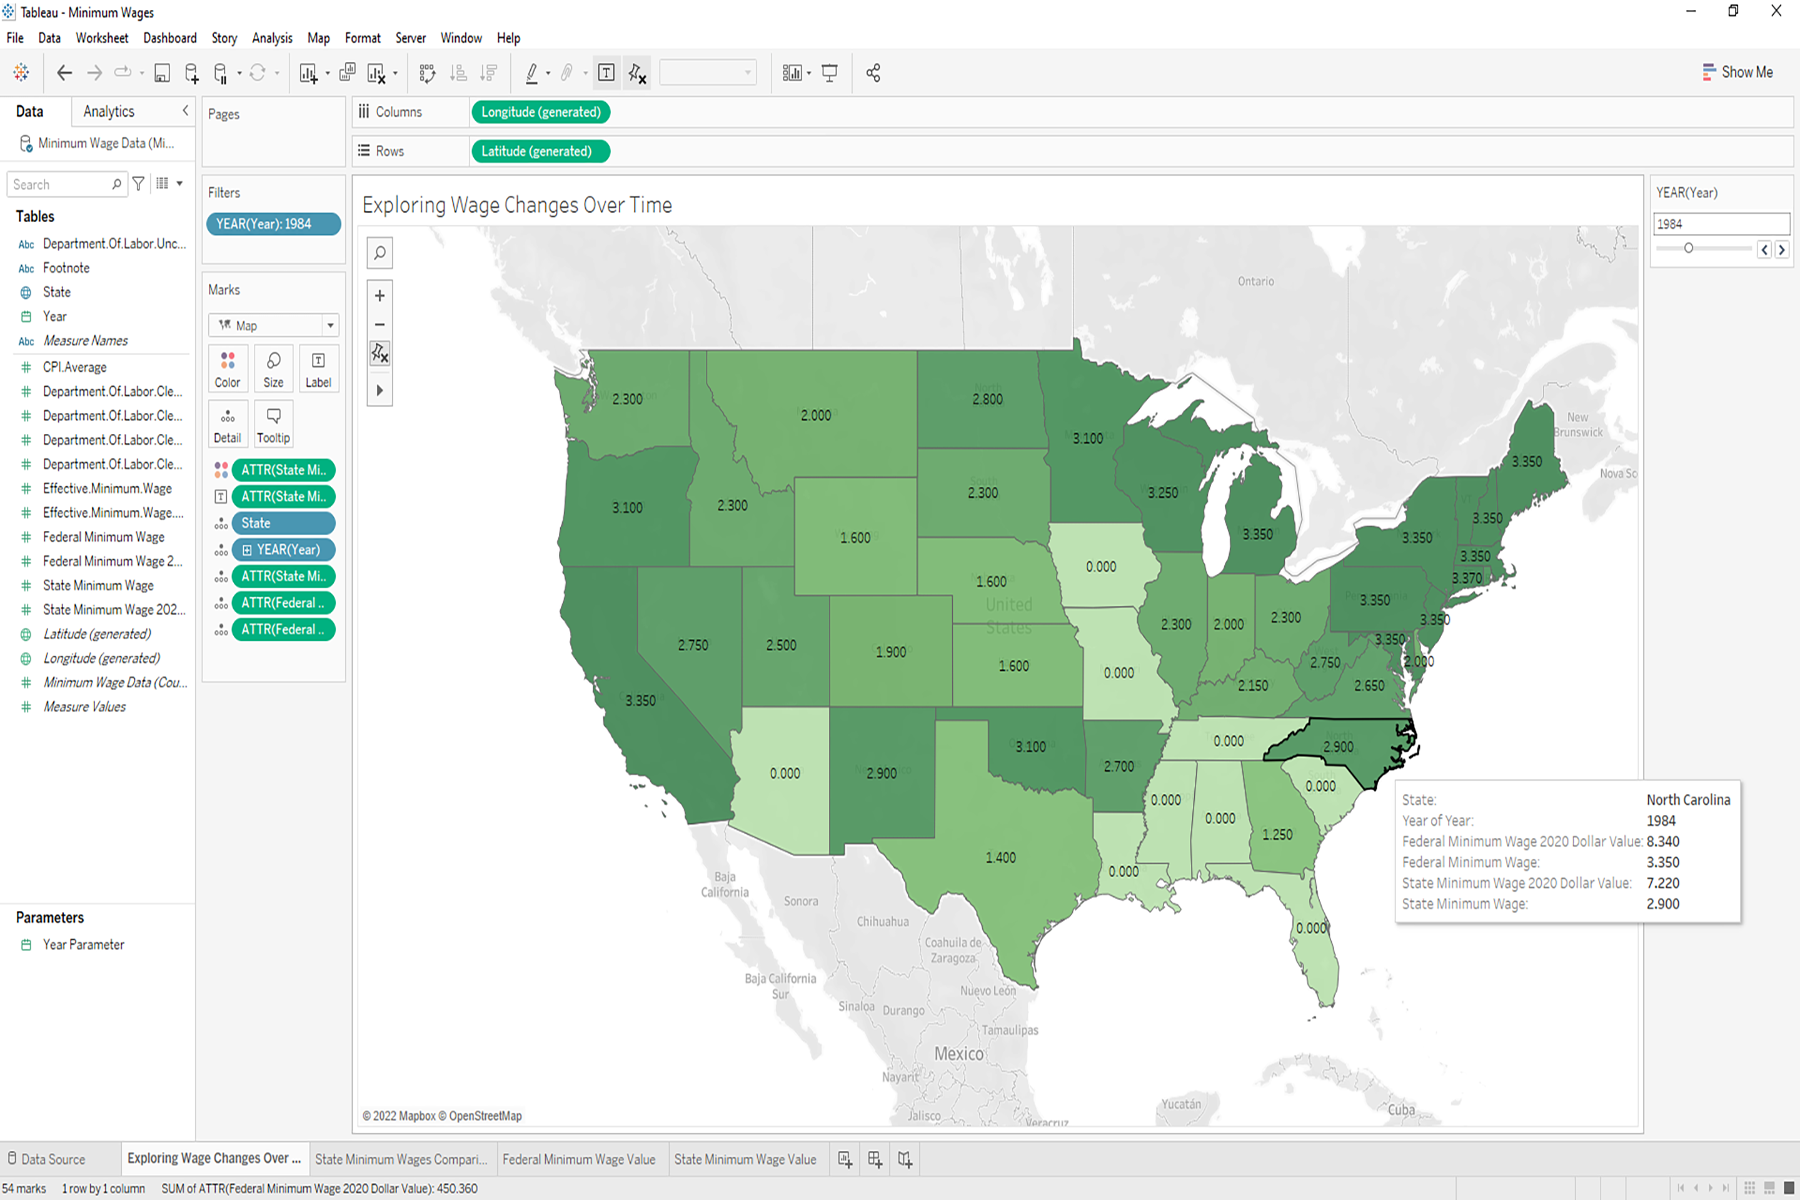
Task: Open the Show Me panel
Action: tap(1738, 72)
